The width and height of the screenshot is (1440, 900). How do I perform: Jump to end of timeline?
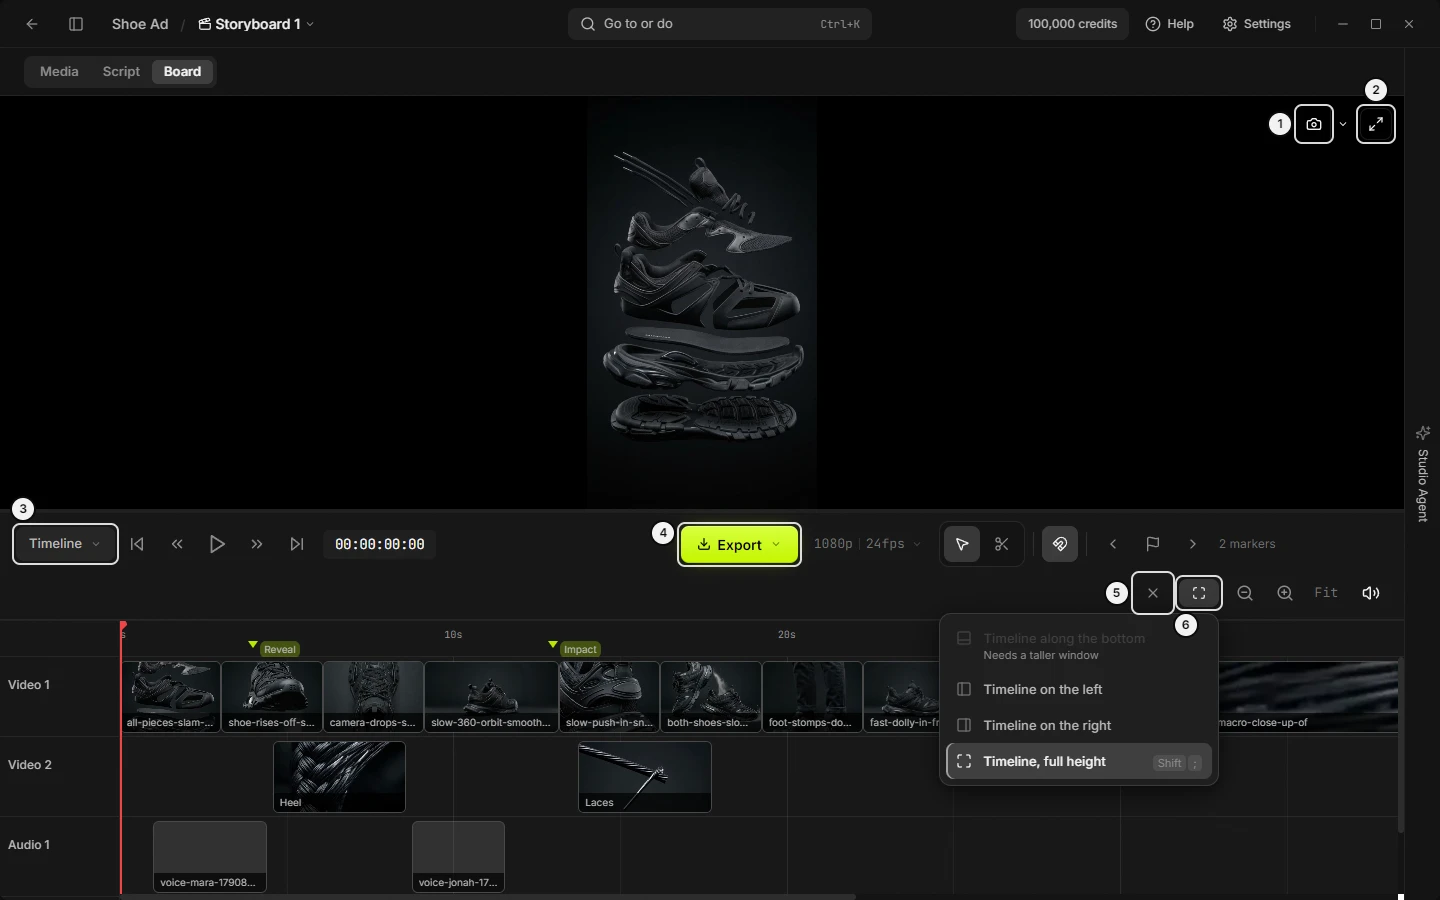coord(297,544)
